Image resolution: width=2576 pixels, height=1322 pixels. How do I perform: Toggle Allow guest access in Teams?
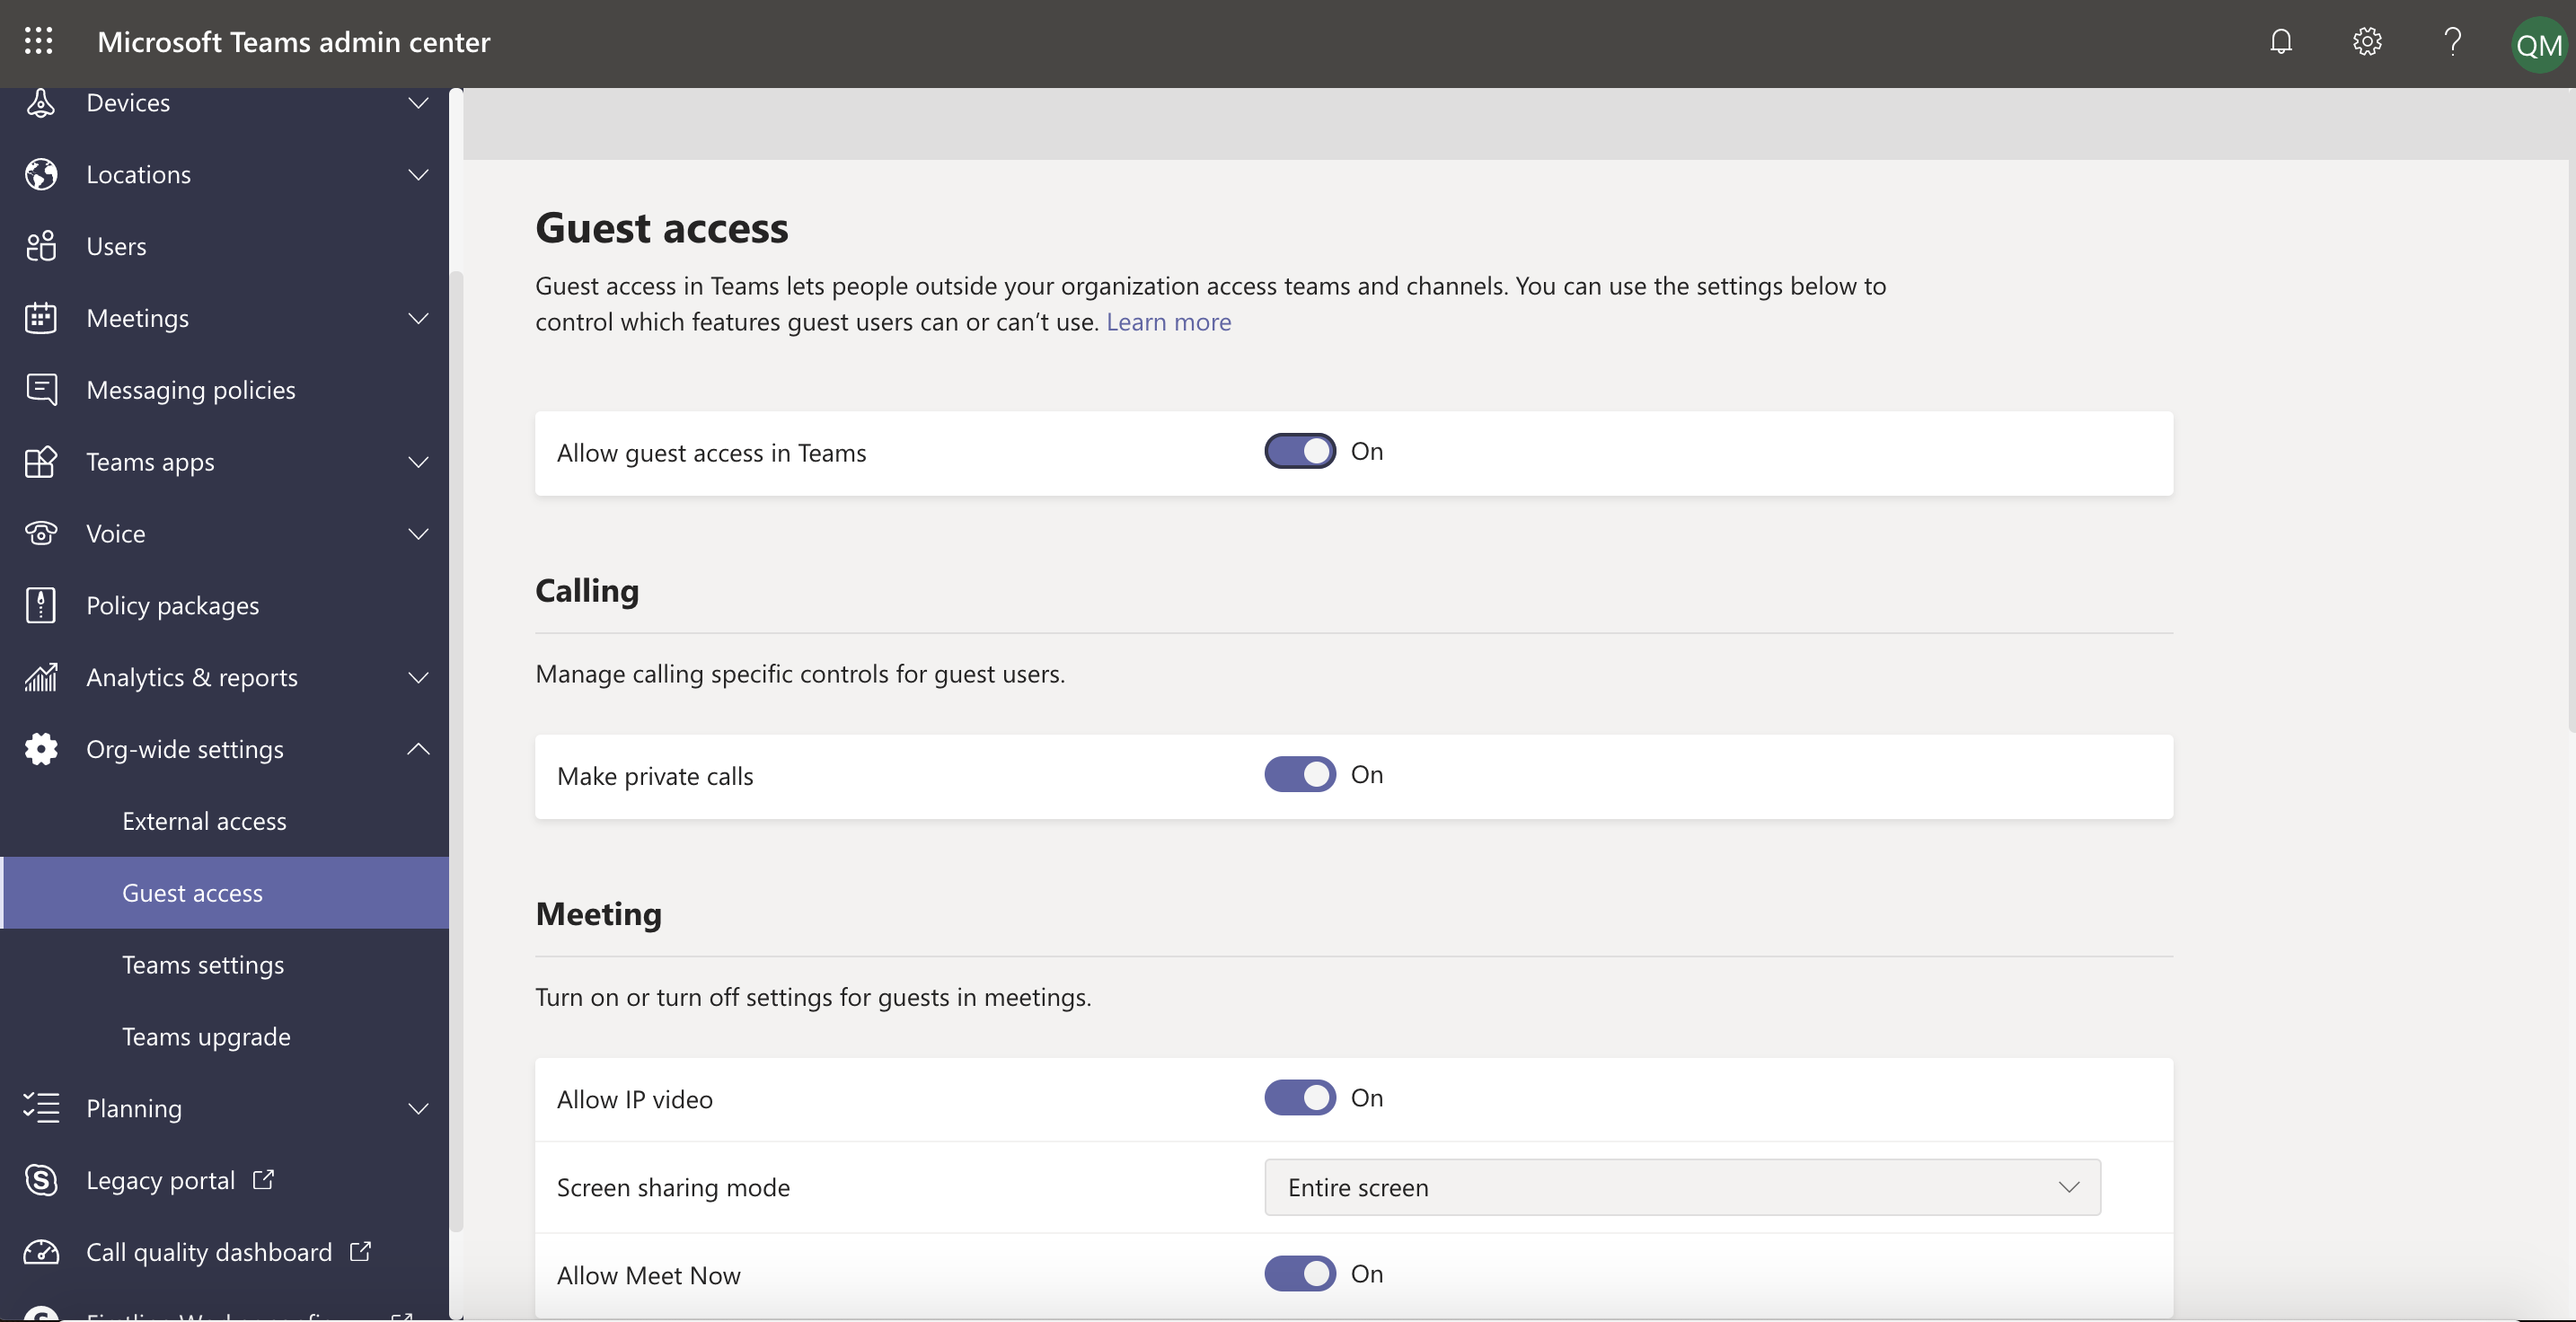(1300, 450)
